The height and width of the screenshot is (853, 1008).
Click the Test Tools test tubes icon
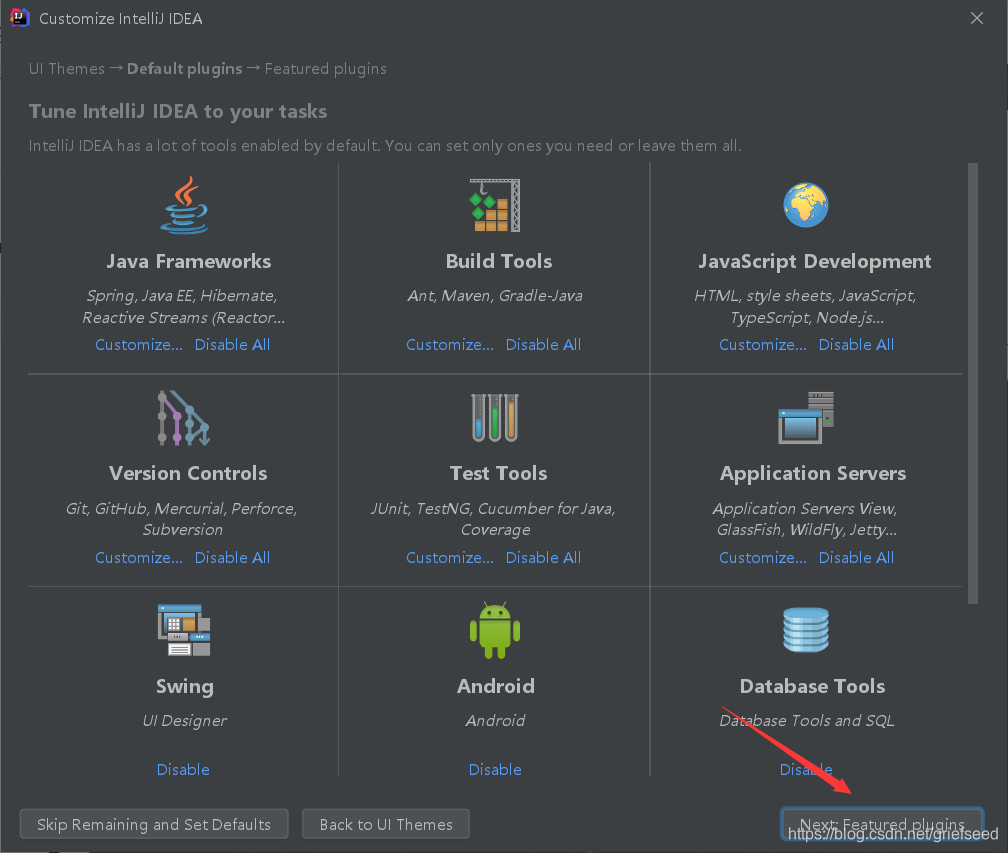[495, 418]
